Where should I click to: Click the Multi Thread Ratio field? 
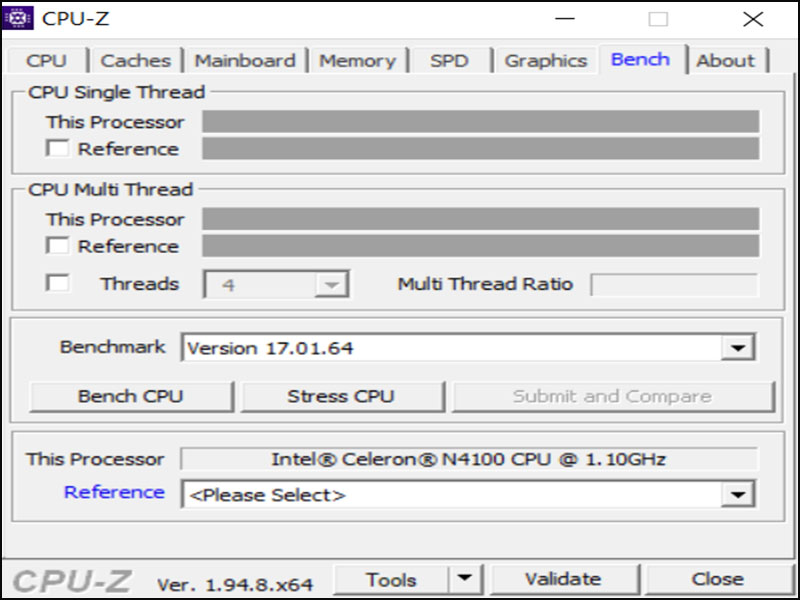click(x=674, y=284)
